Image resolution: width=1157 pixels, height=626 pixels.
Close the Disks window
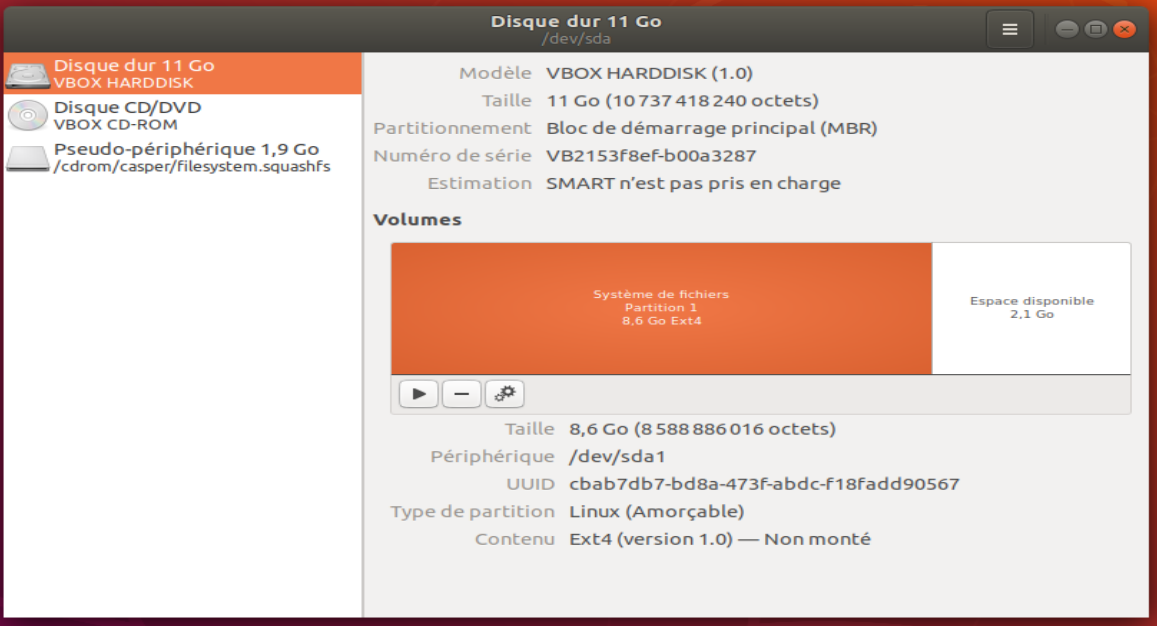(x=1125, y=29)
